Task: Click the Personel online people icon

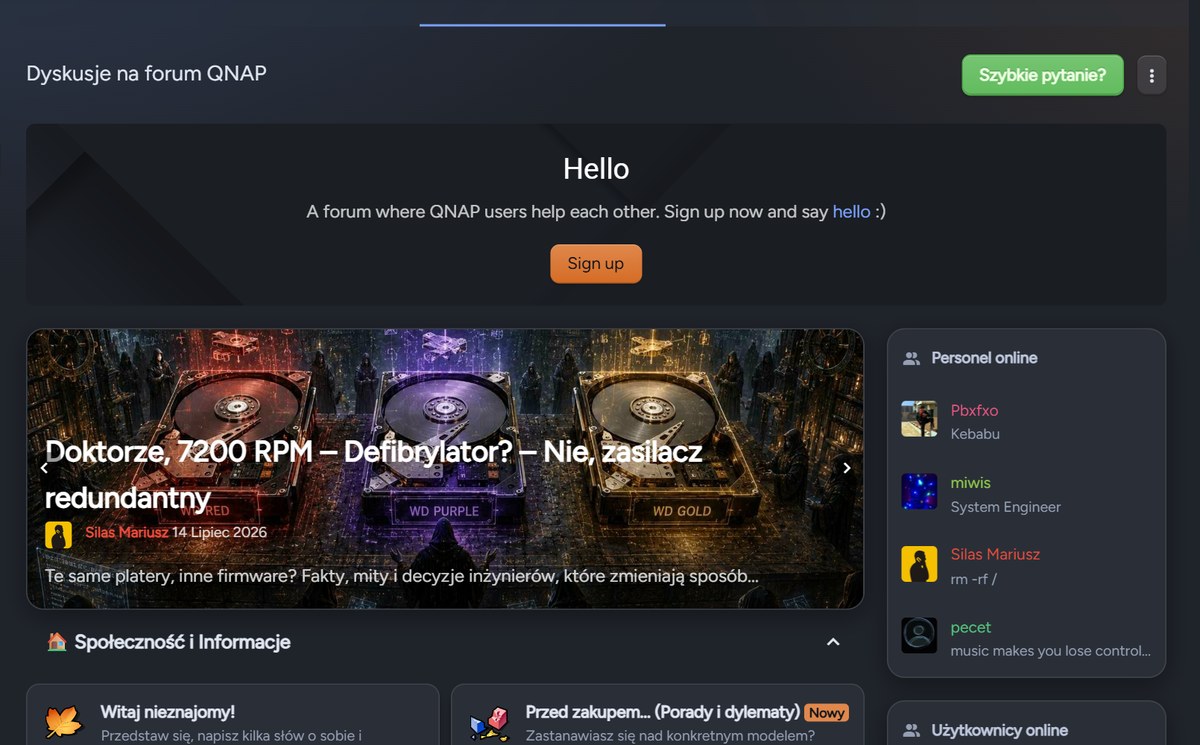Action: pyautogui.click(x=911, y=358)
